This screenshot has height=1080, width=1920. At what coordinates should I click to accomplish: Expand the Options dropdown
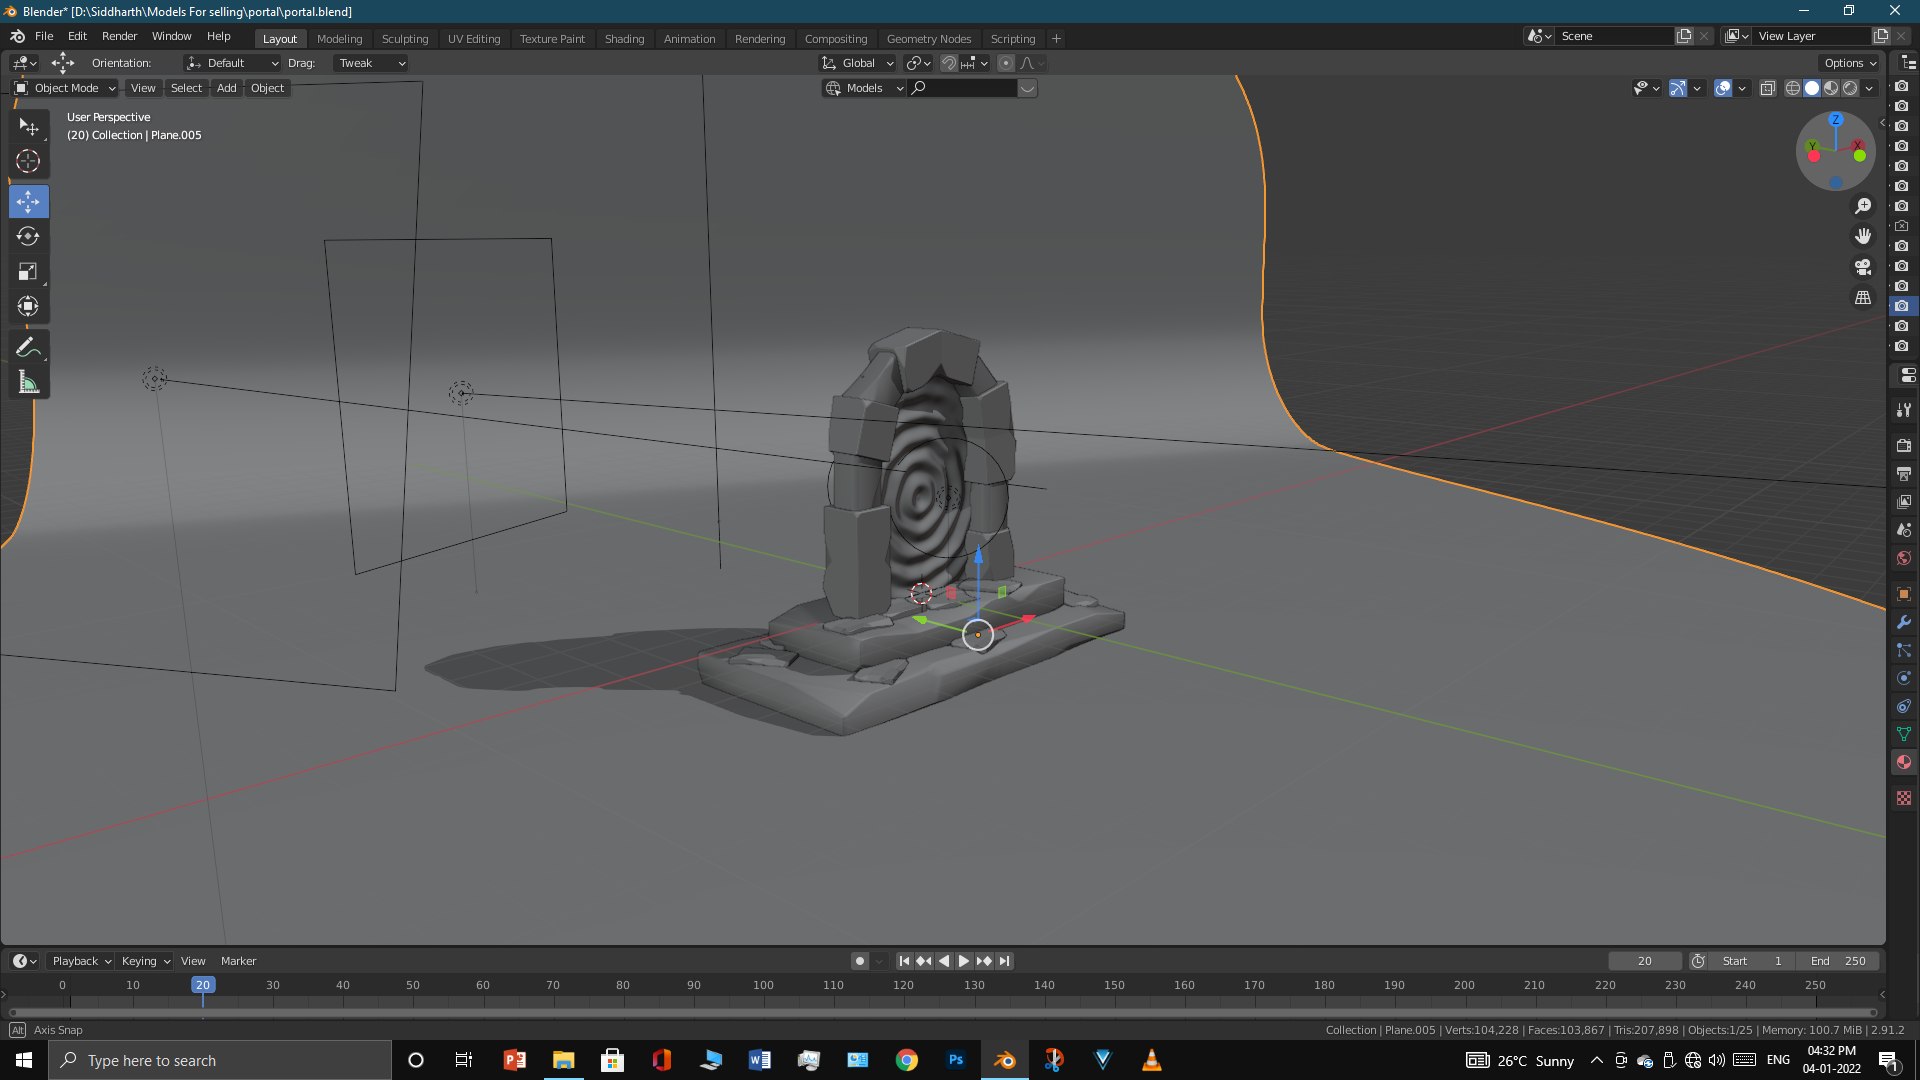point(1850,63)
